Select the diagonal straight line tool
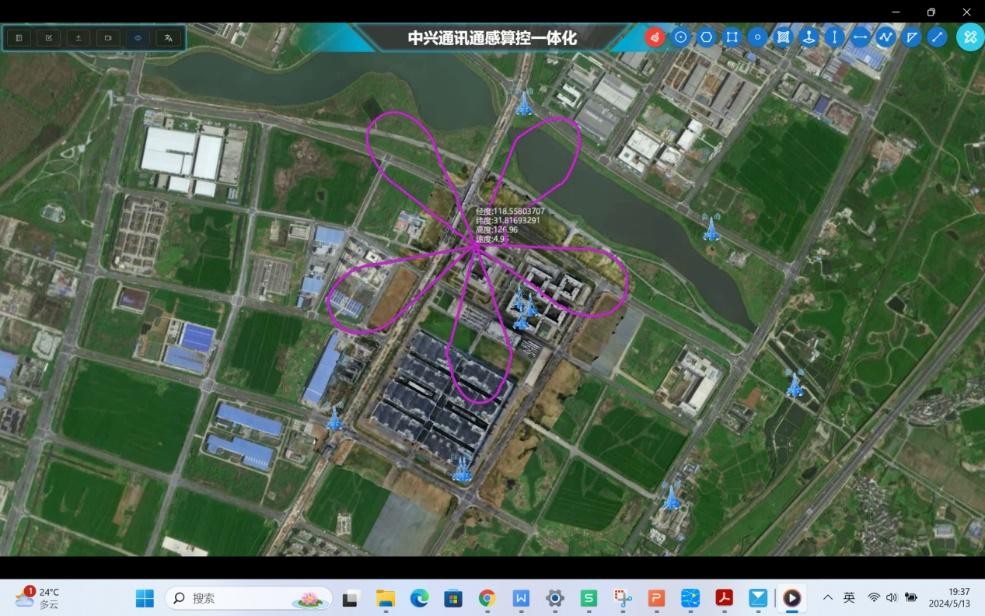This screenshot has height=616, width=985. pos(937,37)
